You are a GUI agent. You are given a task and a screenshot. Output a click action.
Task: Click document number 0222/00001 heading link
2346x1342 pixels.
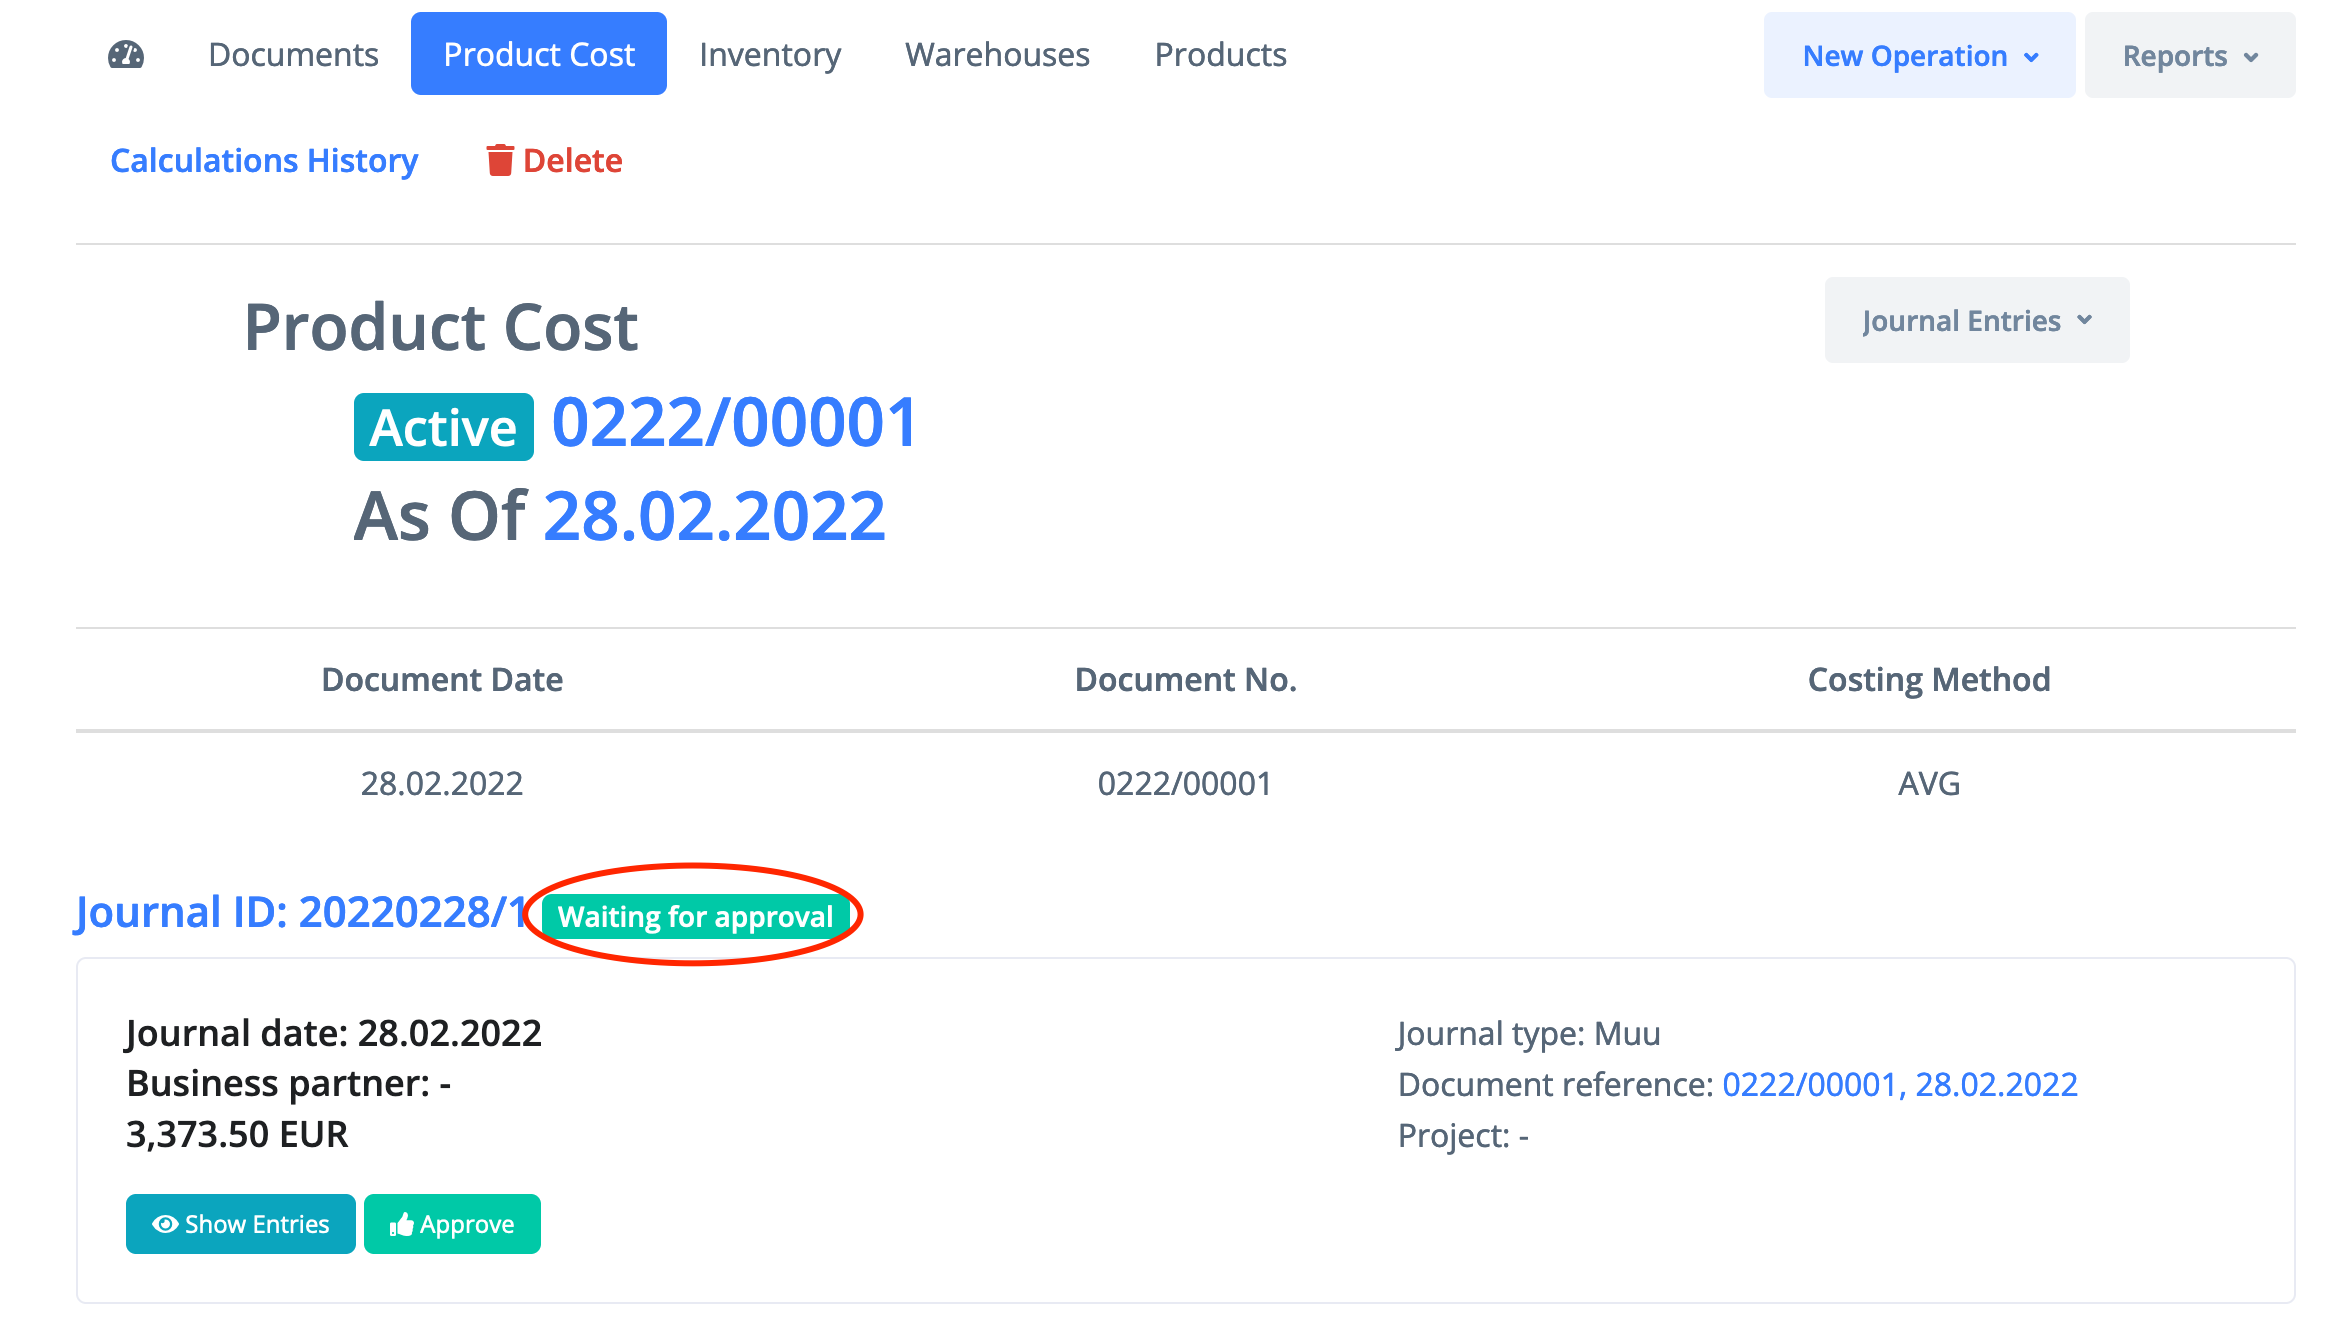[x=734, y=422]
